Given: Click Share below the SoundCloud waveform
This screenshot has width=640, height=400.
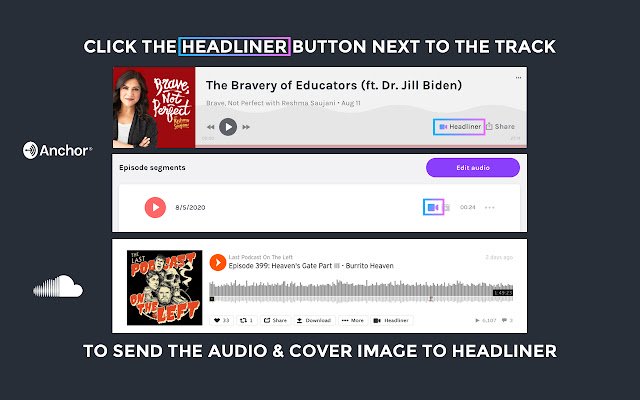Looking at the screenshot, I should tap(276, 320).
